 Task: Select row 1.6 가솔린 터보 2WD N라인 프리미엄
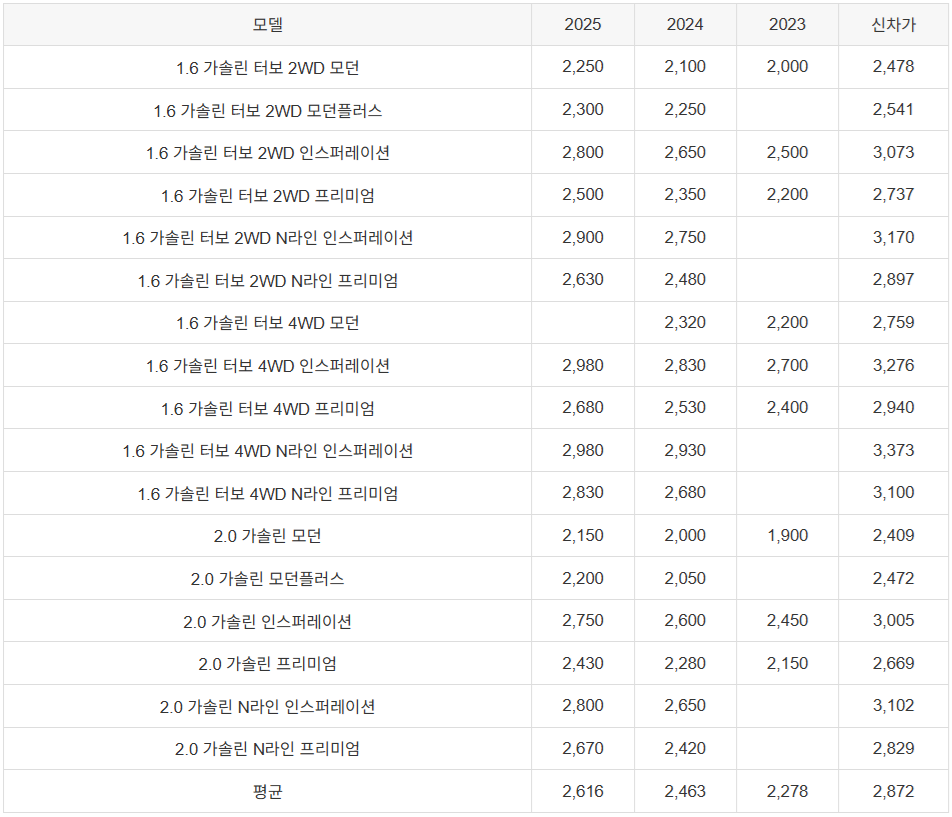[x=476, y=280]
